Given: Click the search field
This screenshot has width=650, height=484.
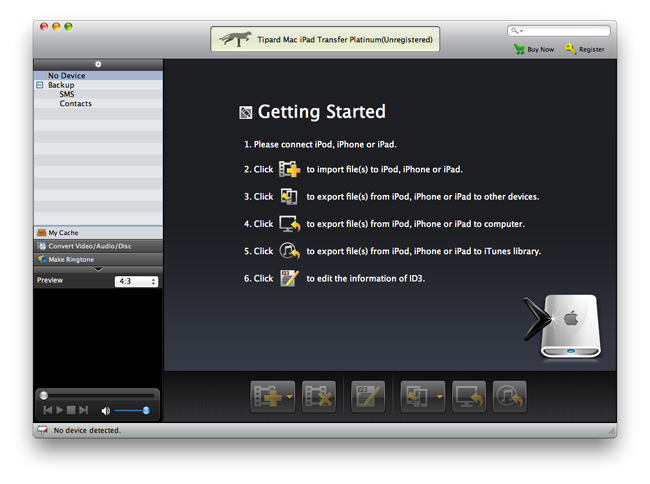Looking at the screenshot, I should [559, 31].
